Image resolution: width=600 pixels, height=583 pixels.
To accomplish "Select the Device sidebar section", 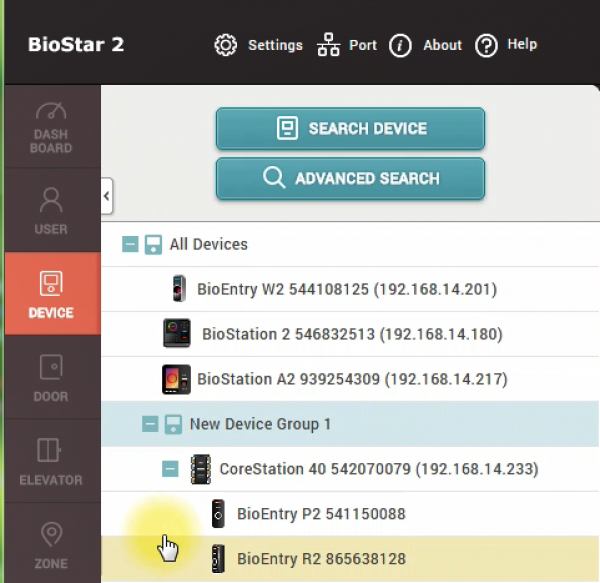I will [x=51, y=294].
